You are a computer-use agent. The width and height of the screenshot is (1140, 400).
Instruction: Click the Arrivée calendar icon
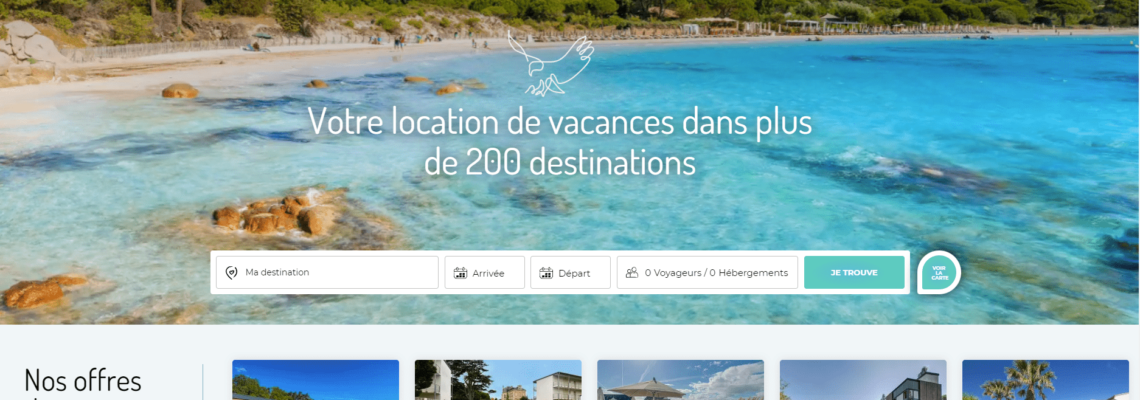[460, 273]
